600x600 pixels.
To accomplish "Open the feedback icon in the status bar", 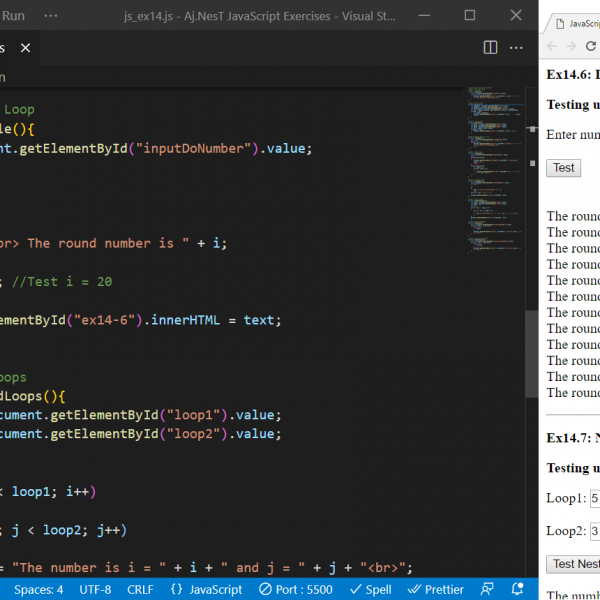I will (488, 589).
